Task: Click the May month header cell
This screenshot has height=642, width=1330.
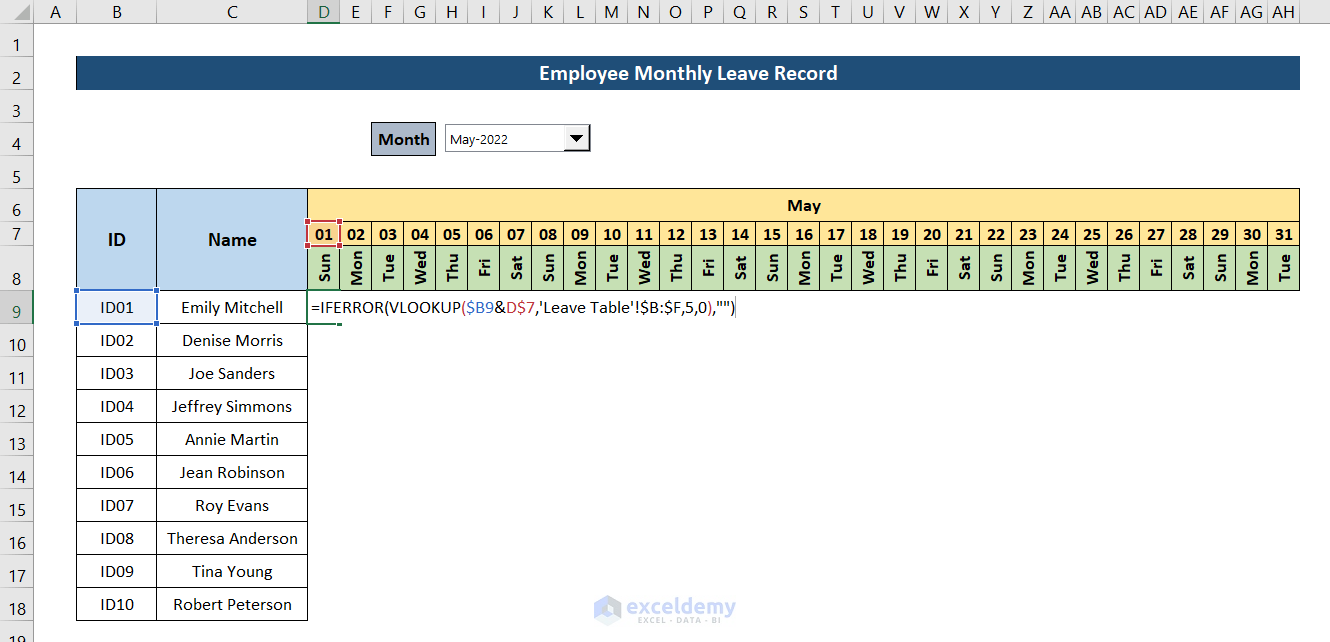Action: coord(804,205)
